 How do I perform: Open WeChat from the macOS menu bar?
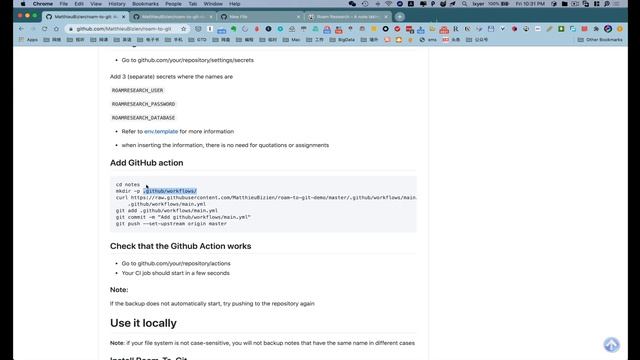(352, 4)
